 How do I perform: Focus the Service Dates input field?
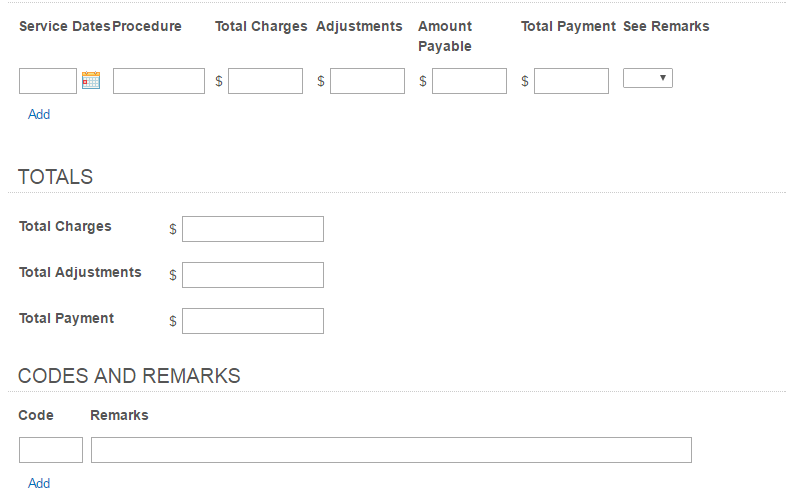point(48,81)
